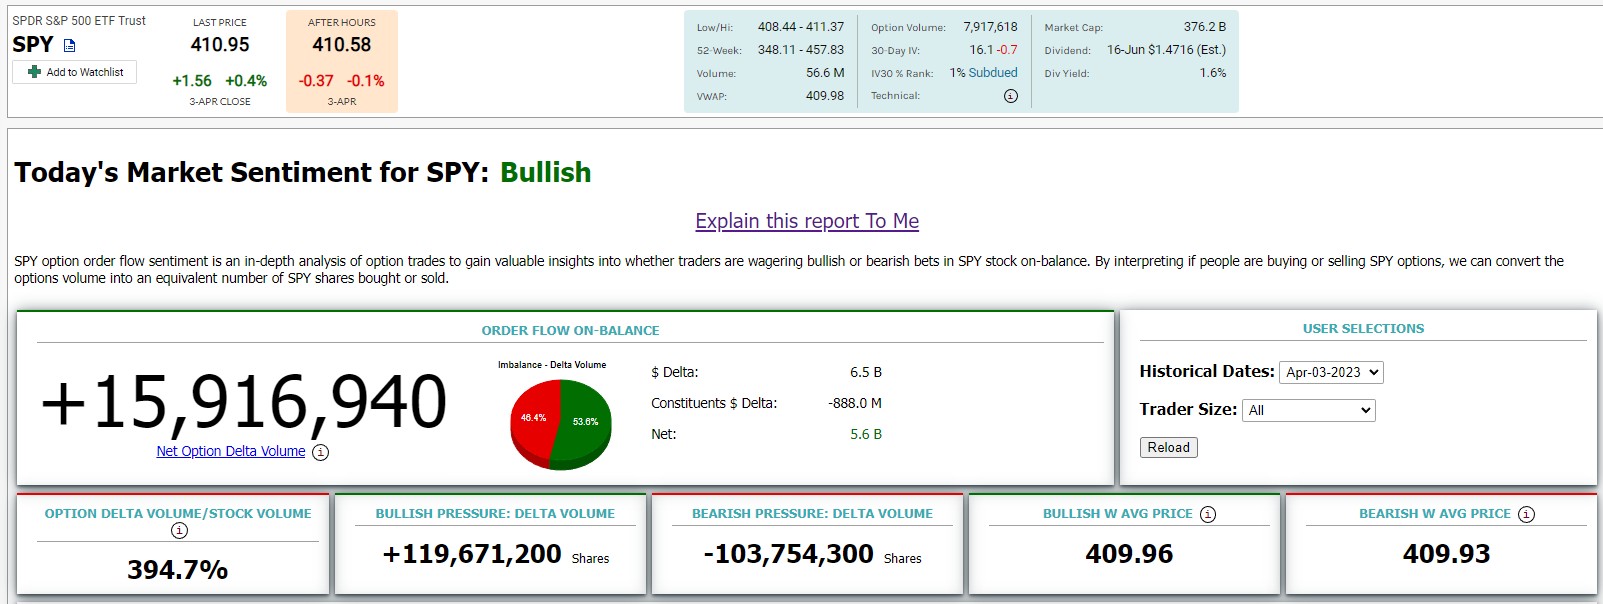
Task: Open the Explain this report To Me link
Action: point(807,221)
